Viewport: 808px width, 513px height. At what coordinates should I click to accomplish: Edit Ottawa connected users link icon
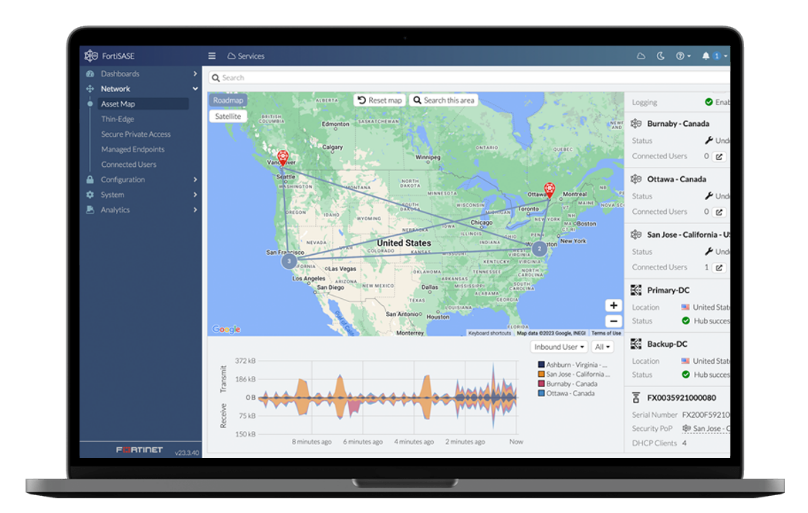click(719, 212)
